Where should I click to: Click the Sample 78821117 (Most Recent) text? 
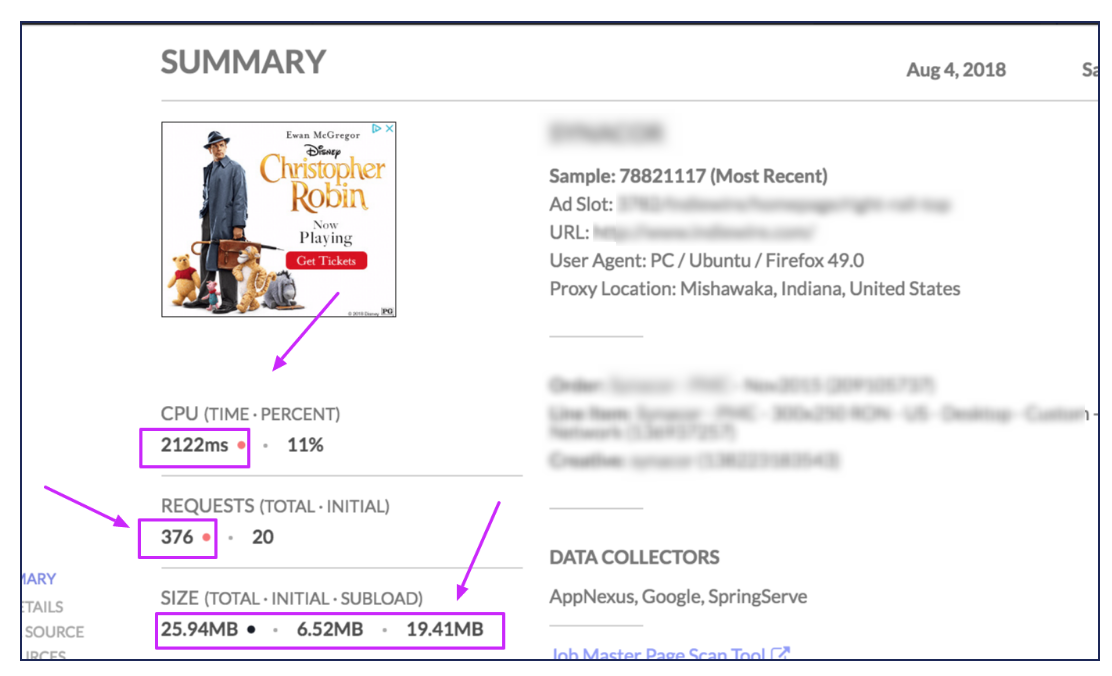688,177
